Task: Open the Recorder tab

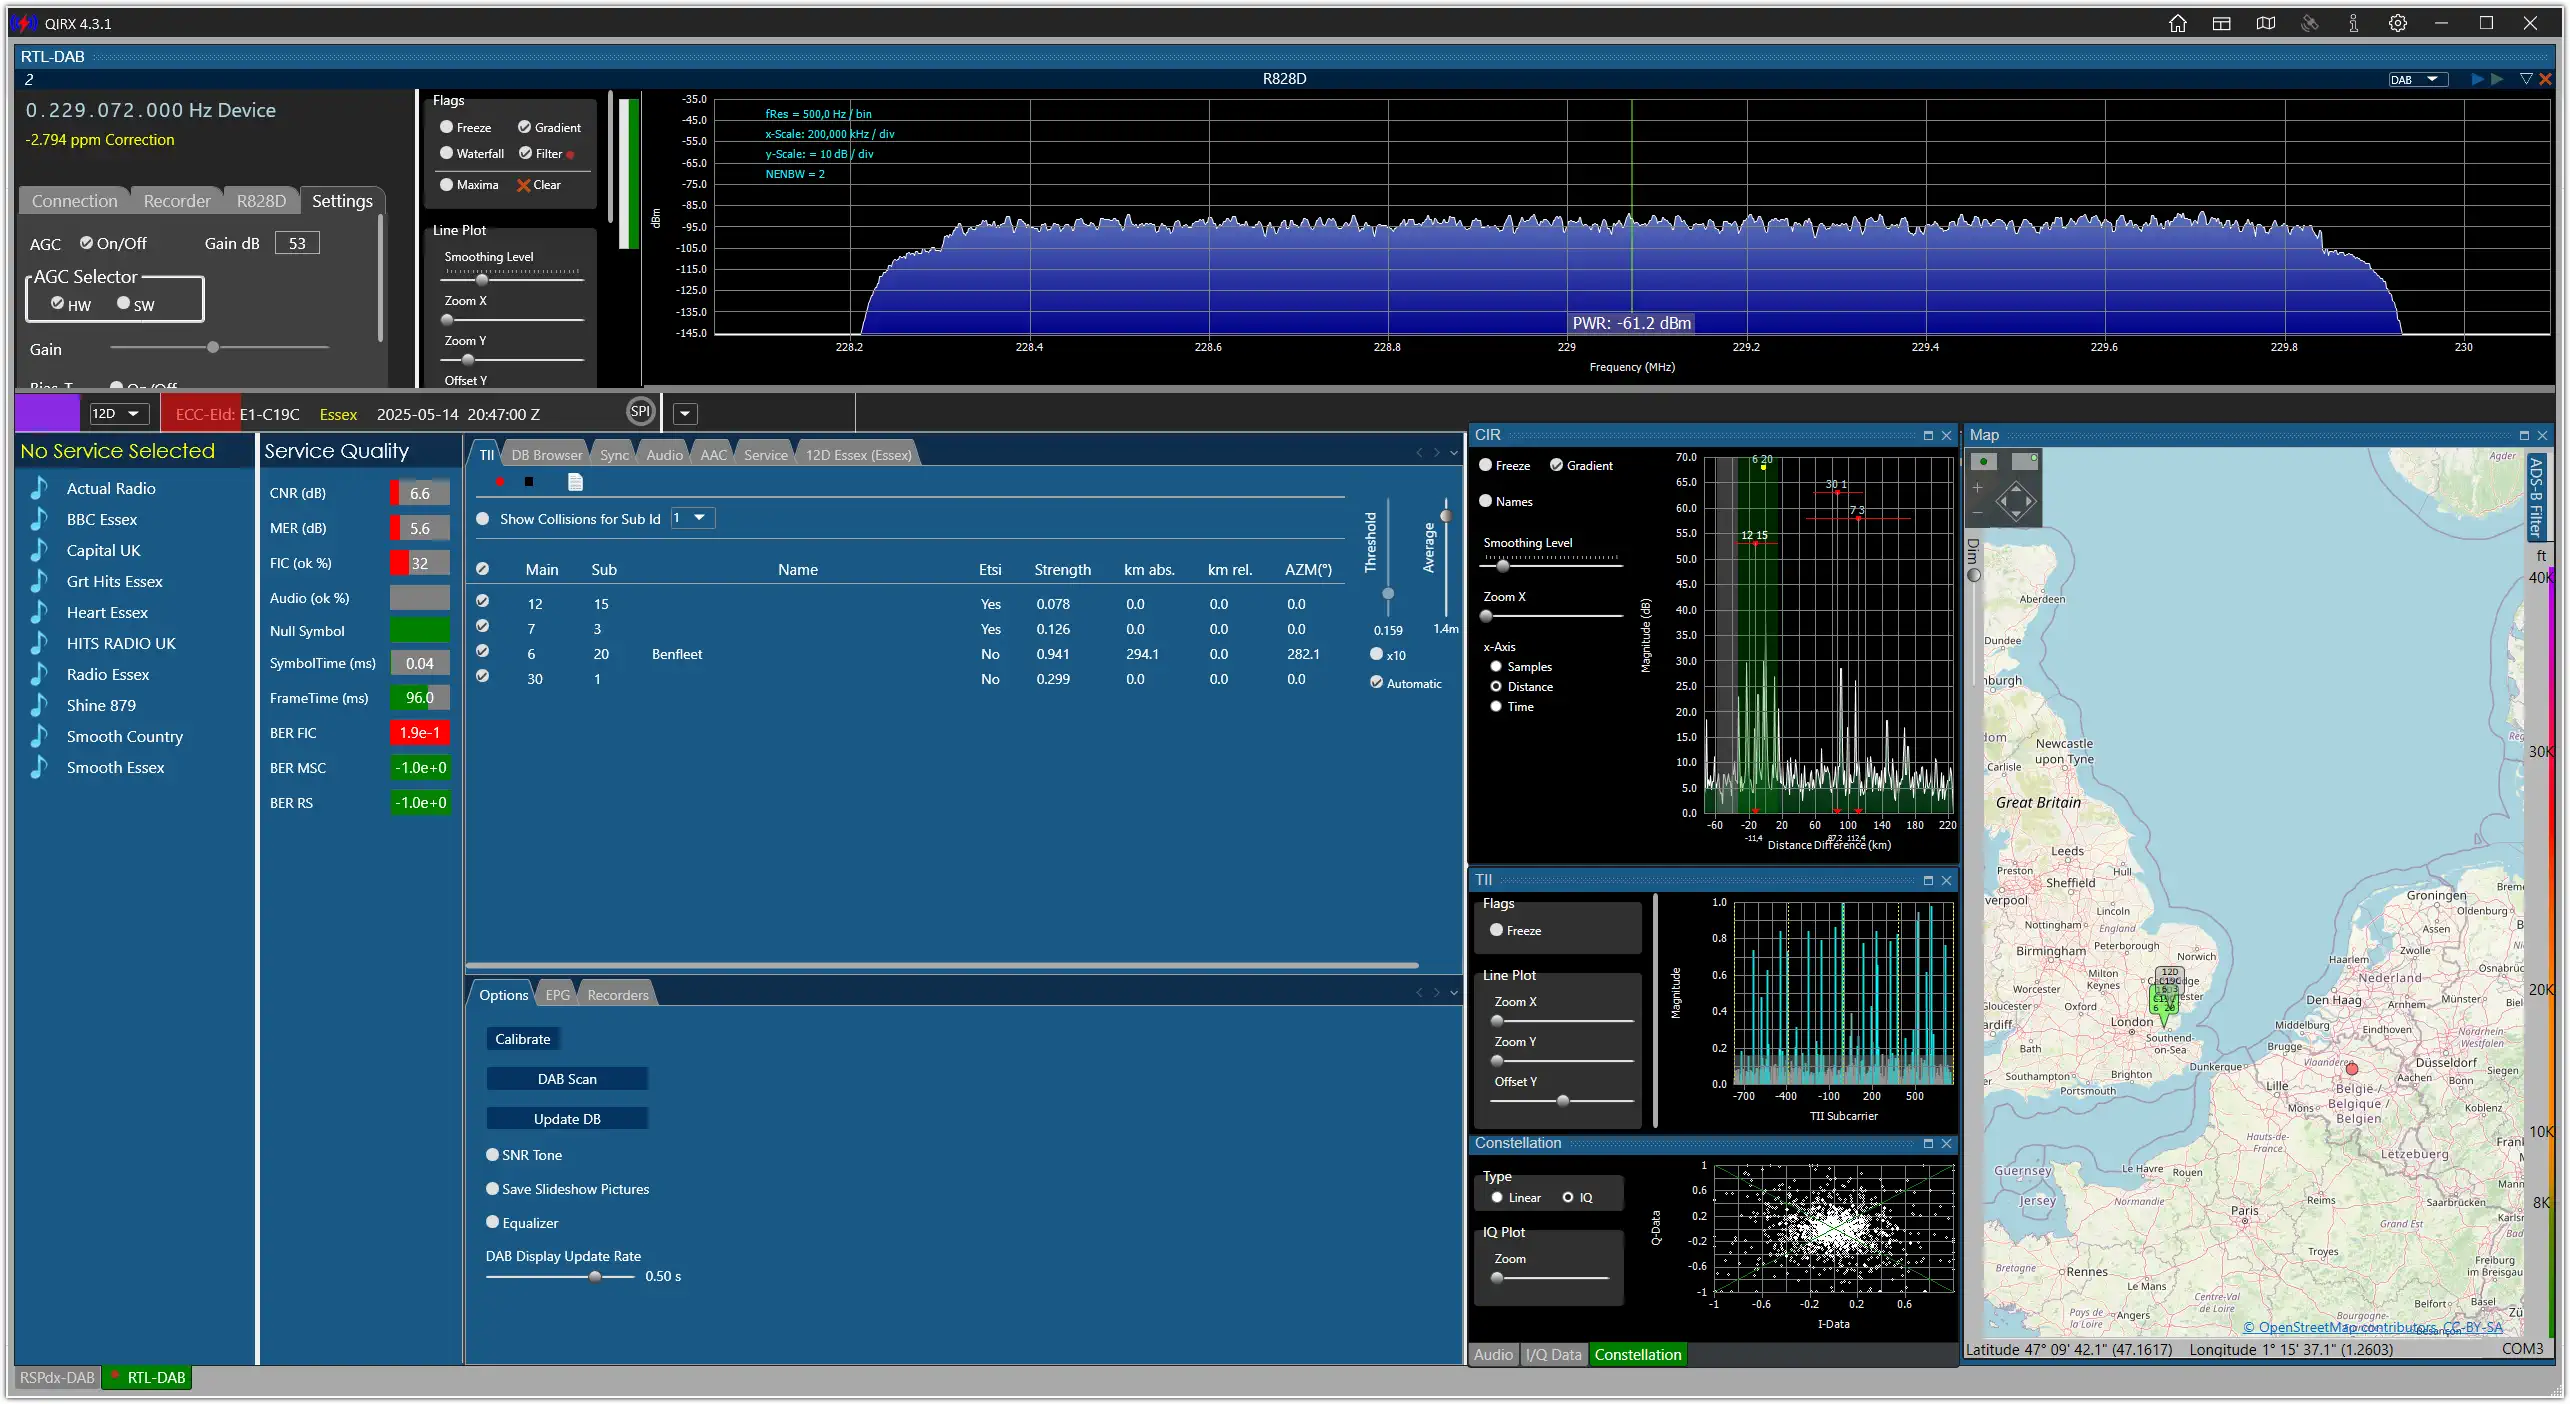Action: (177, 201)
